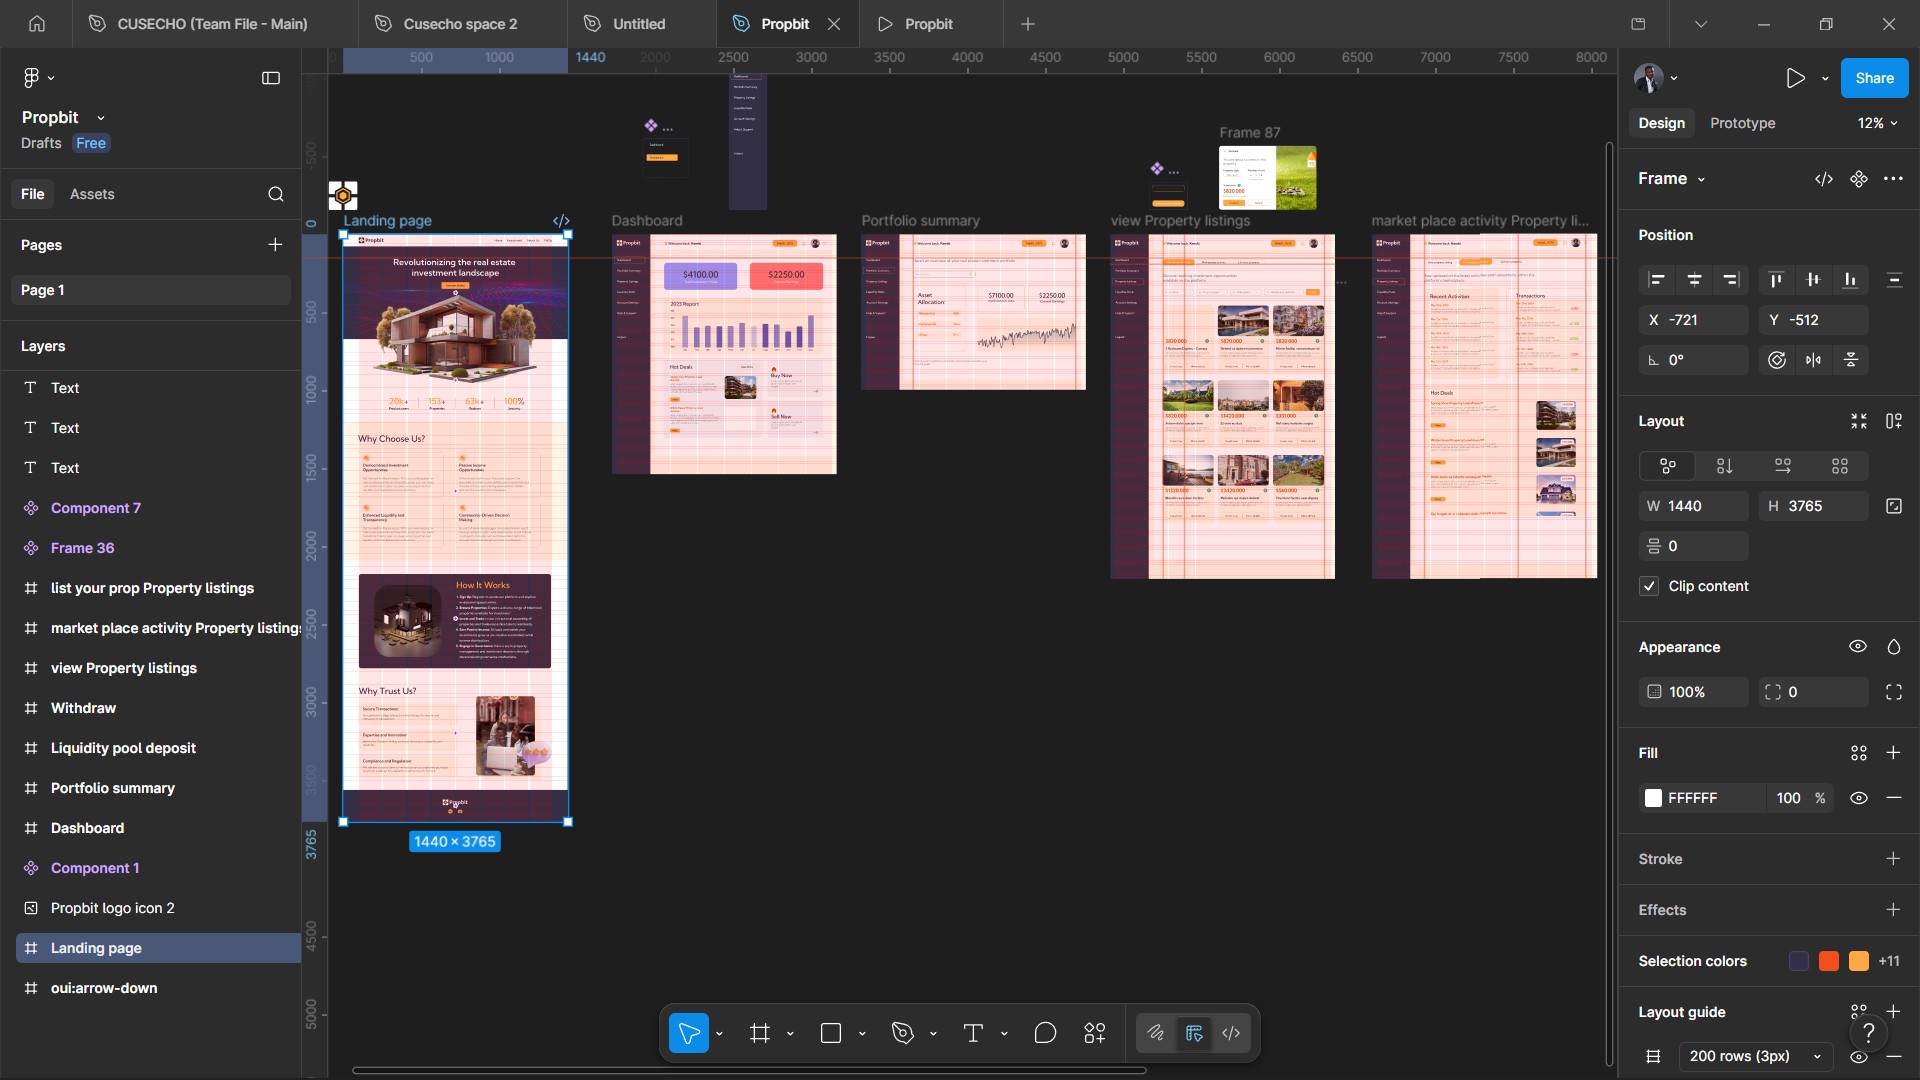
Task: Open search in the left panel
Action: [x=276, y=194]
